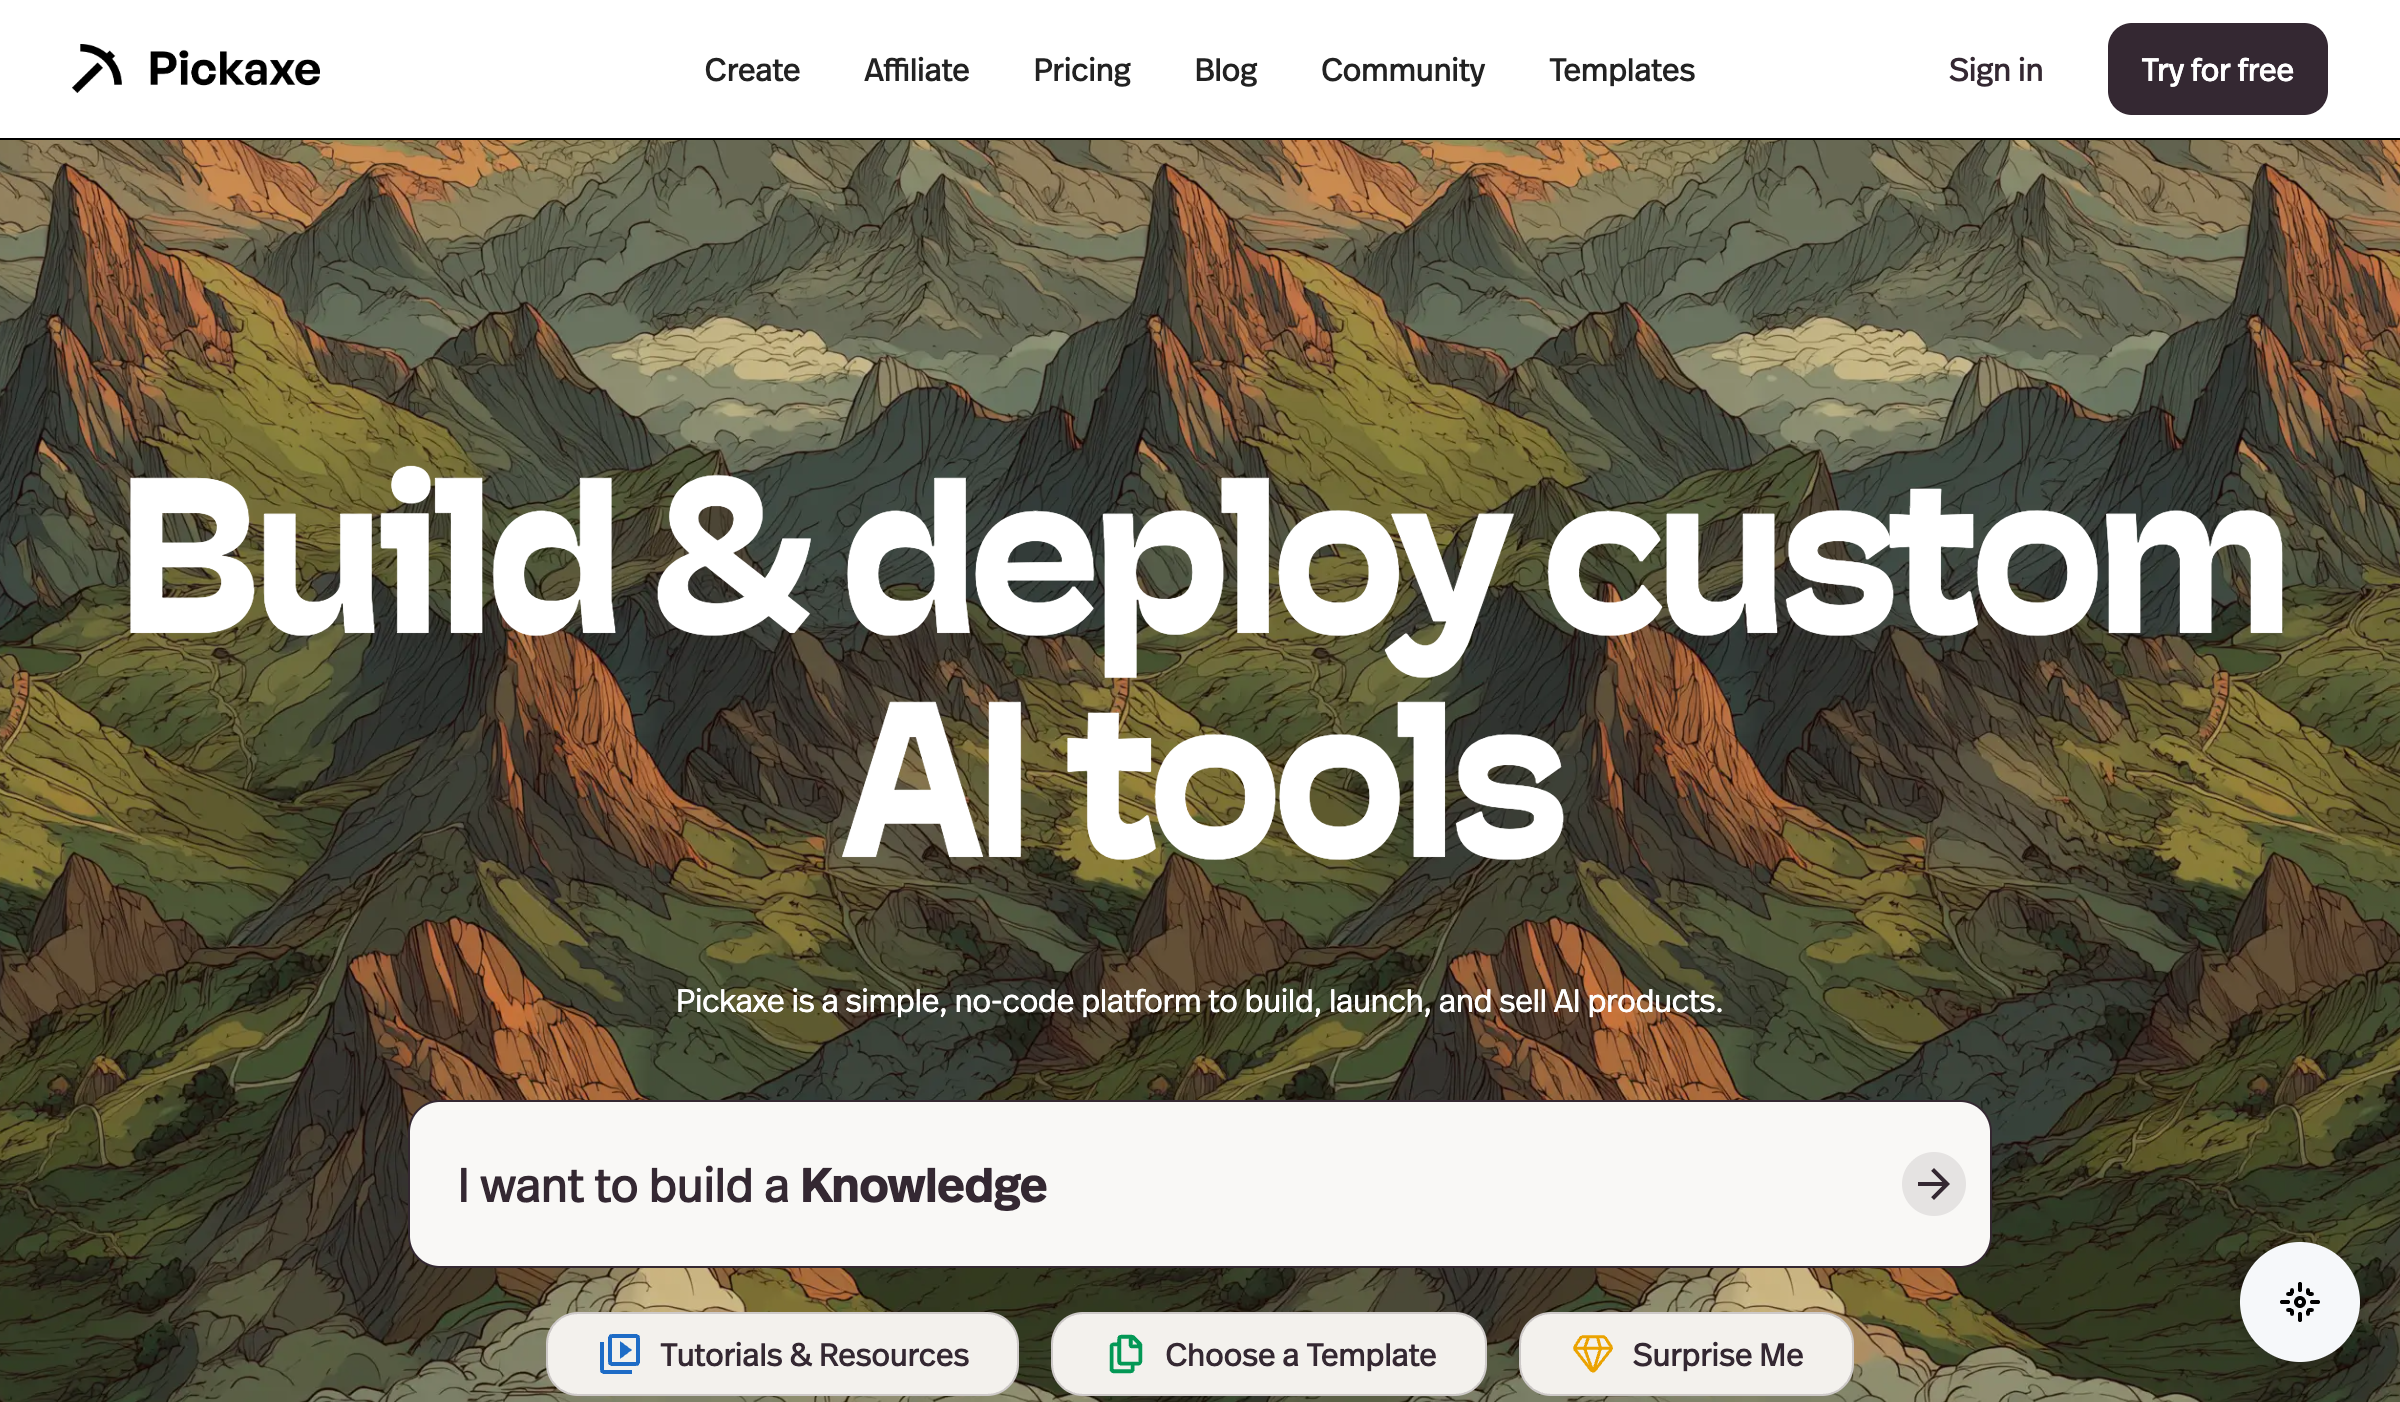Click the 'I want to build a Knowledge' input
Viewport: 2400px width, 1402px height.
(x=1200, y=1185)
